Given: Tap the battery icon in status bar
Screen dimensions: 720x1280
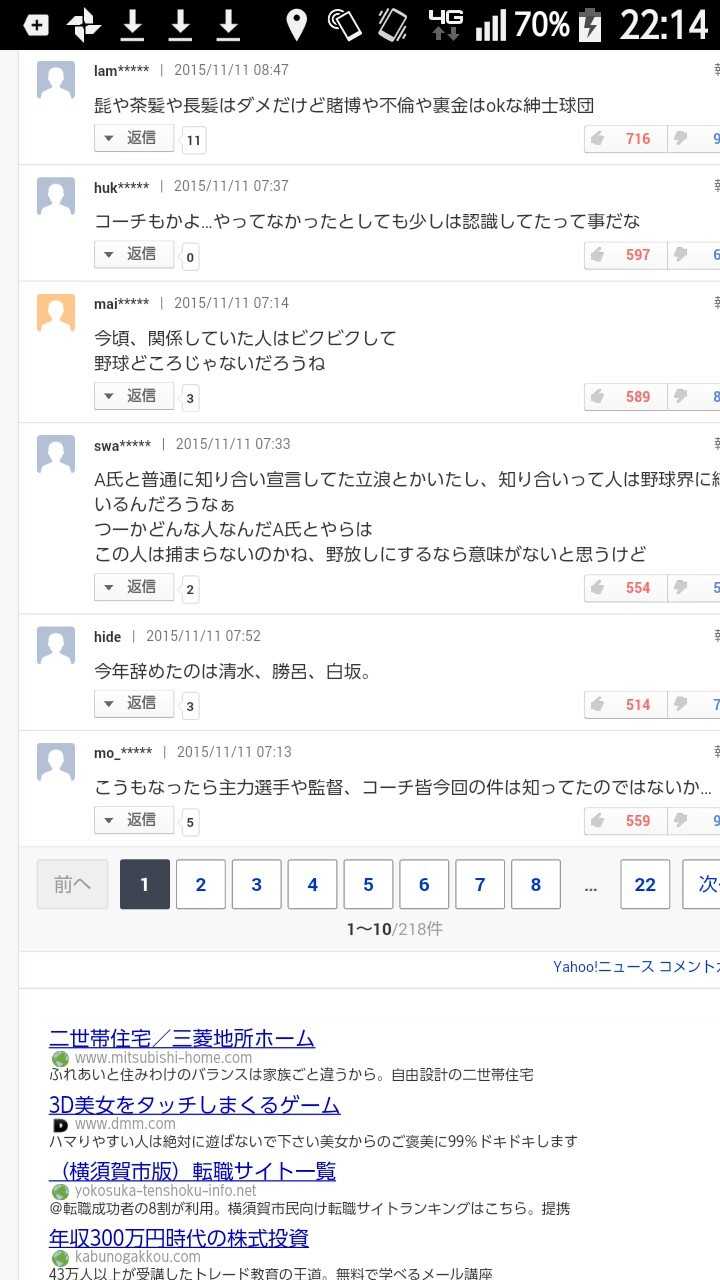Looking at the screenshot, I should pos(591,25).
